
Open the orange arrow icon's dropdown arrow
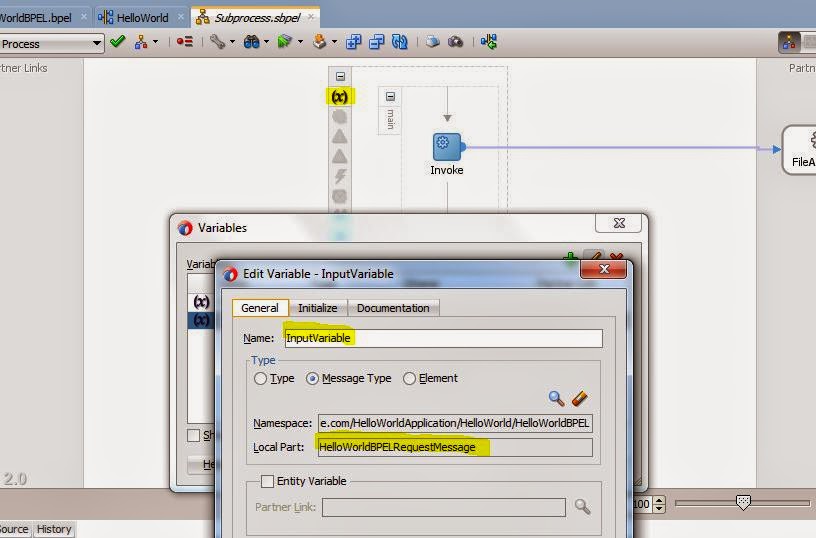point(334,42)
